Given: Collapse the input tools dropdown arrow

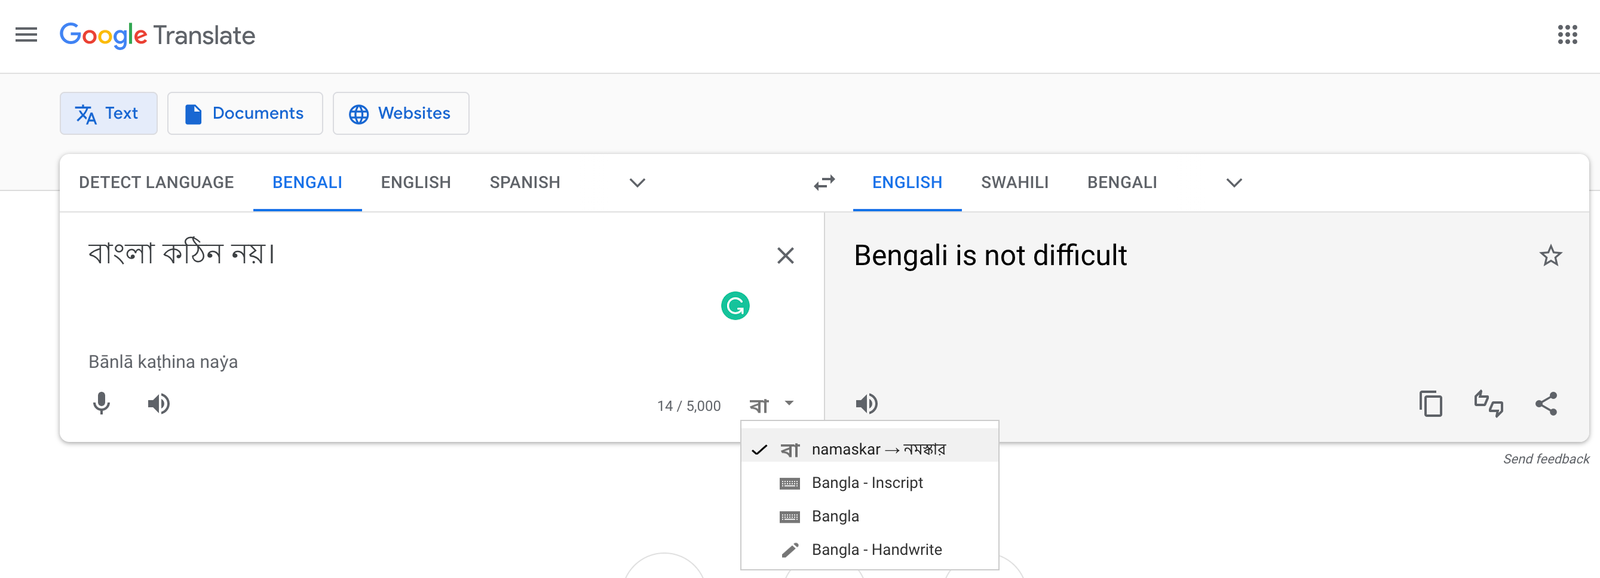Looking at the screenshot, I should pyautogui.click(x=789, y=404).
